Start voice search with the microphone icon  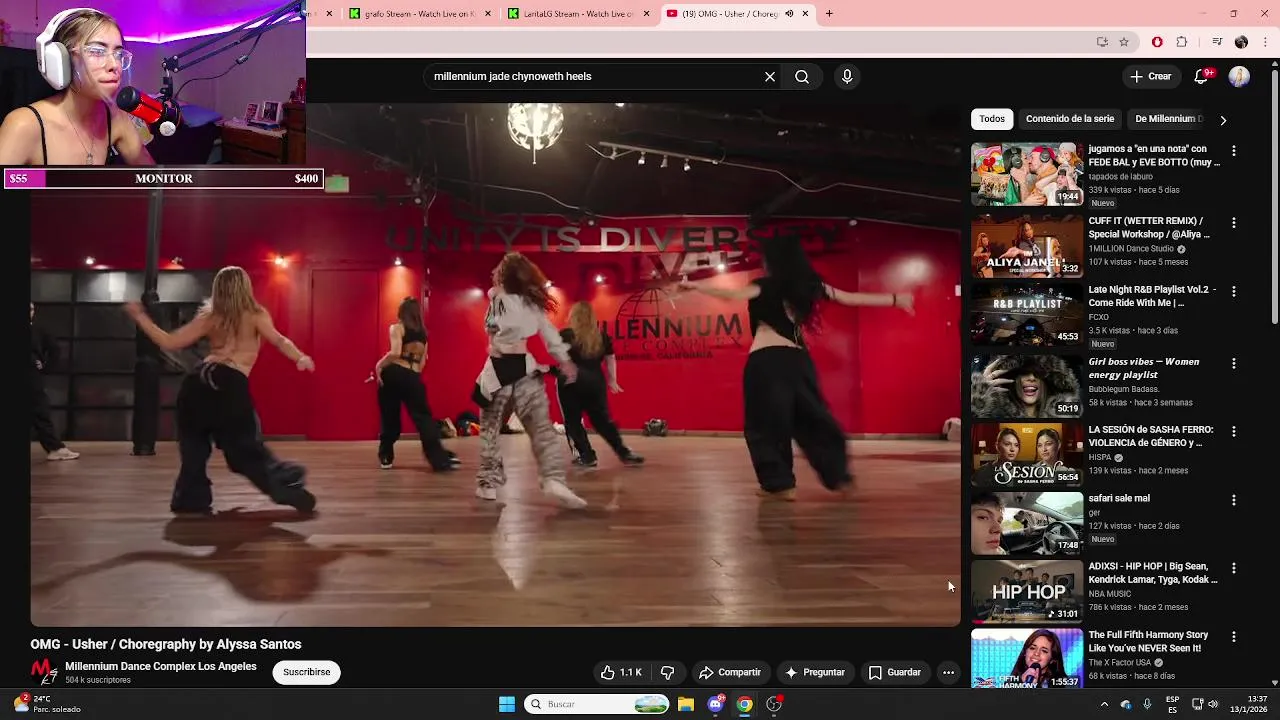pos(847,76)
